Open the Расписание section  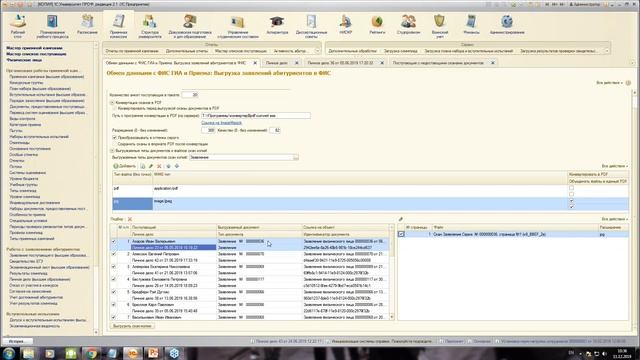87,24
